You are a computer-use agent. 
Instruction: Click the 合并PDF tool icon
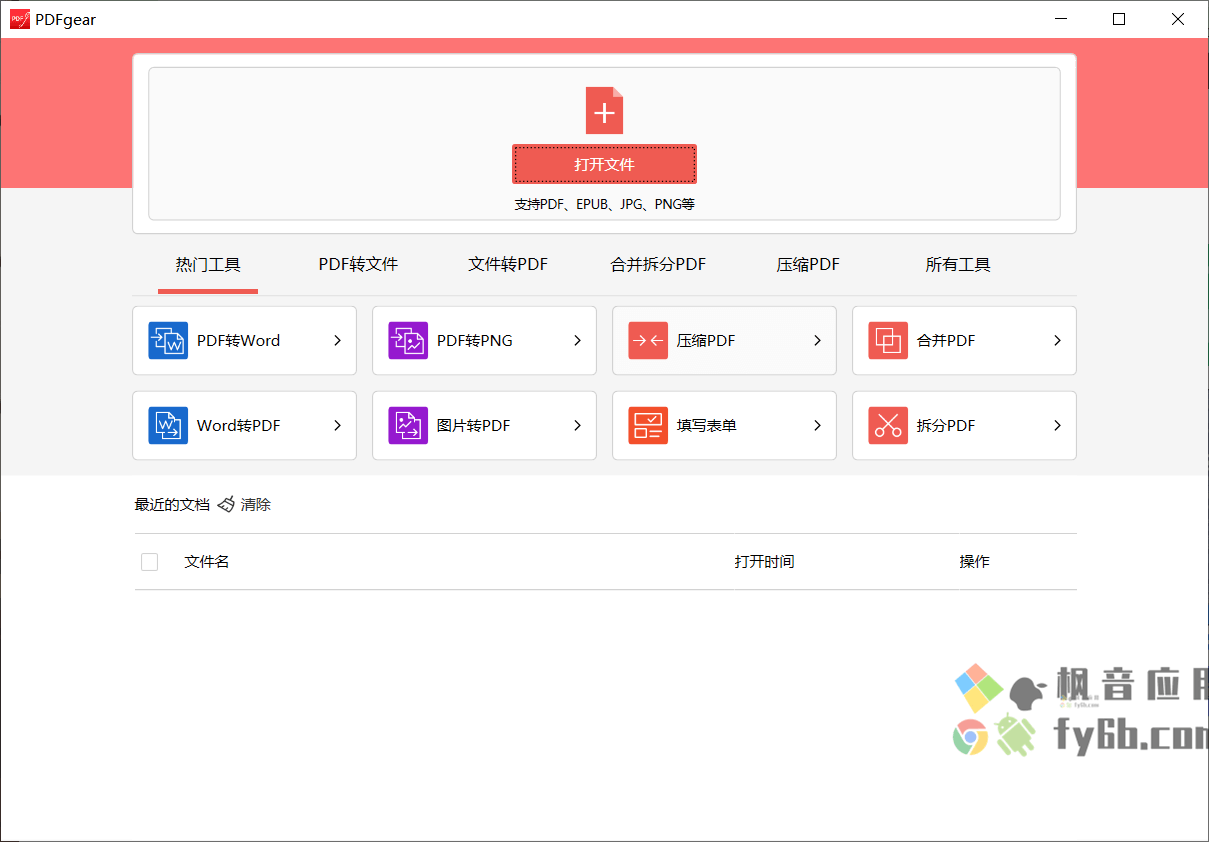[888, 341]
